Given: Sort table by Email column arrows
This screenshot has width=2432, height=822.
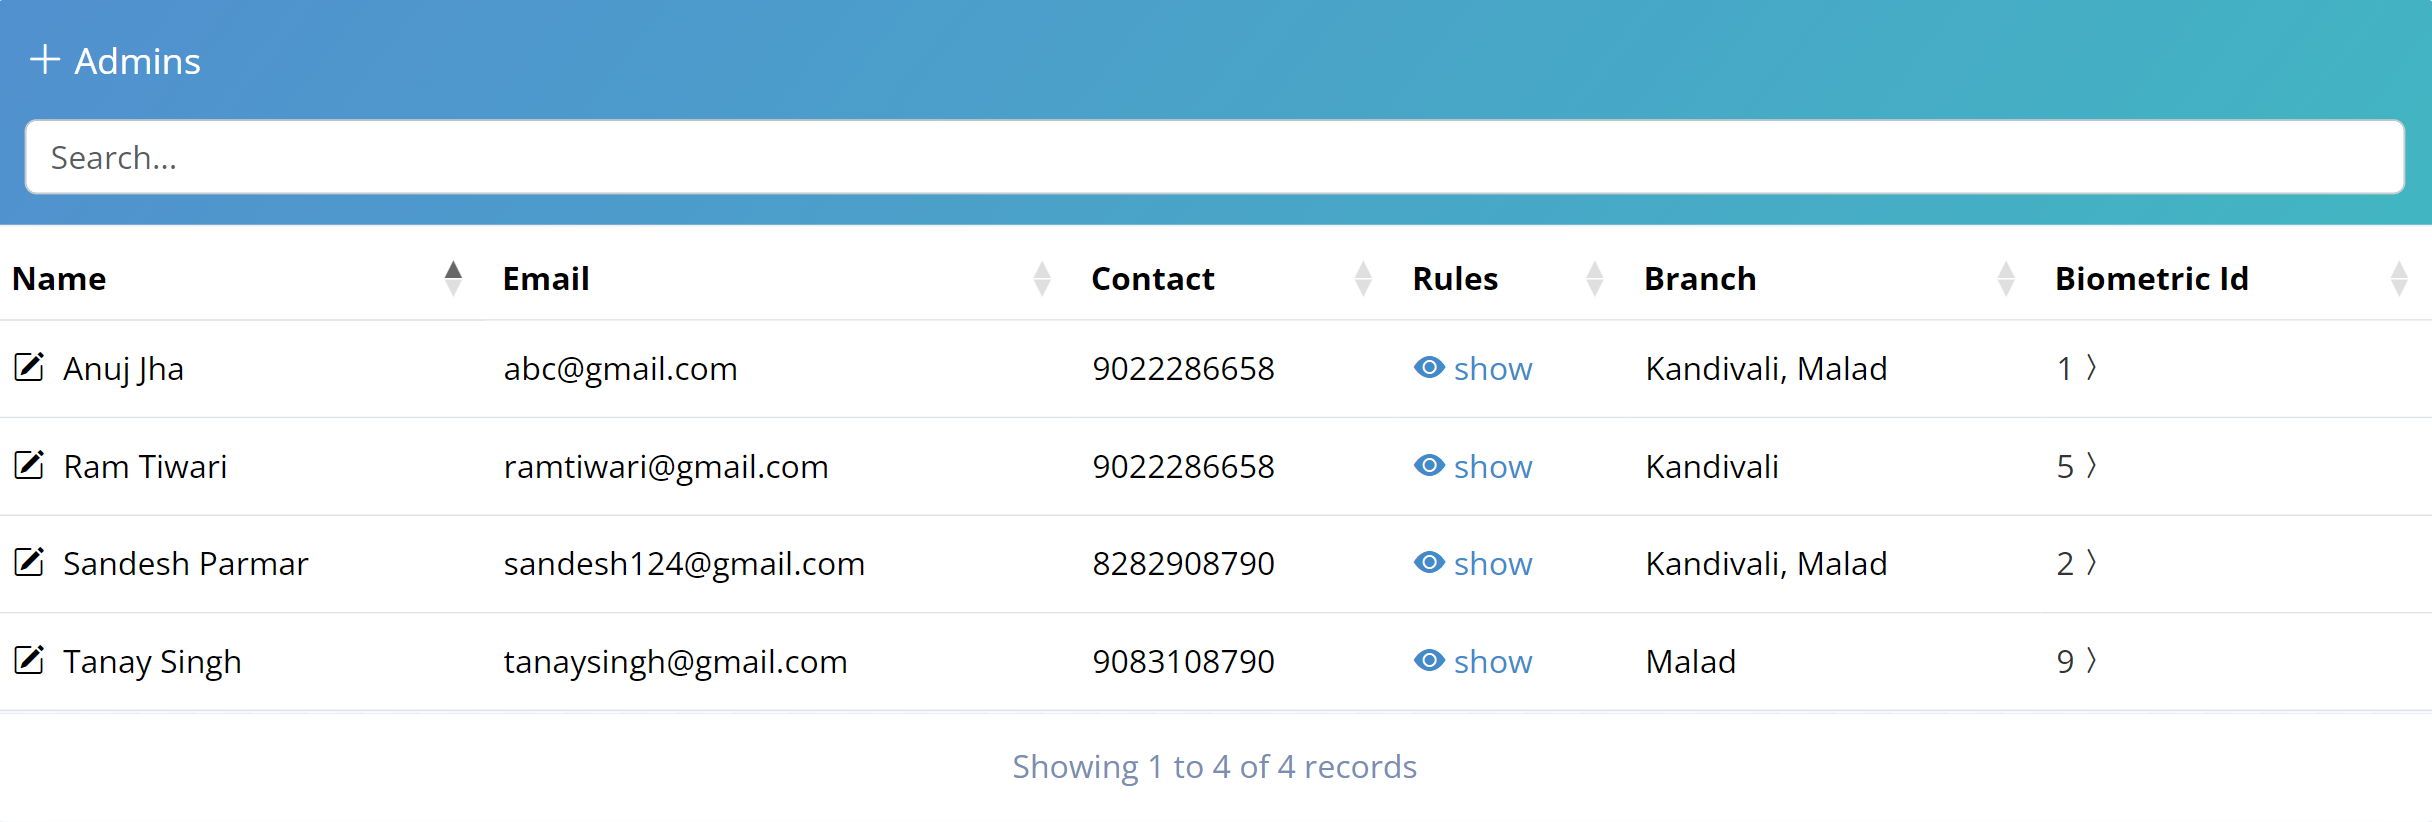Looking at the screenshot, I should (x=1042, y=278).
